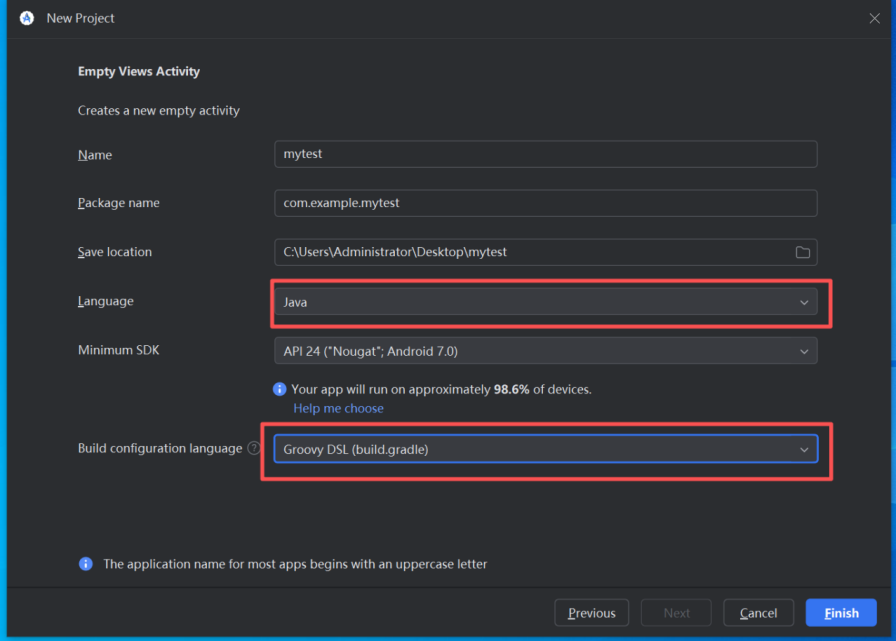Image resolution: width=896 pixels, height=641 pixels.
Task: Click the Package name field
Action: coord(546,203)
